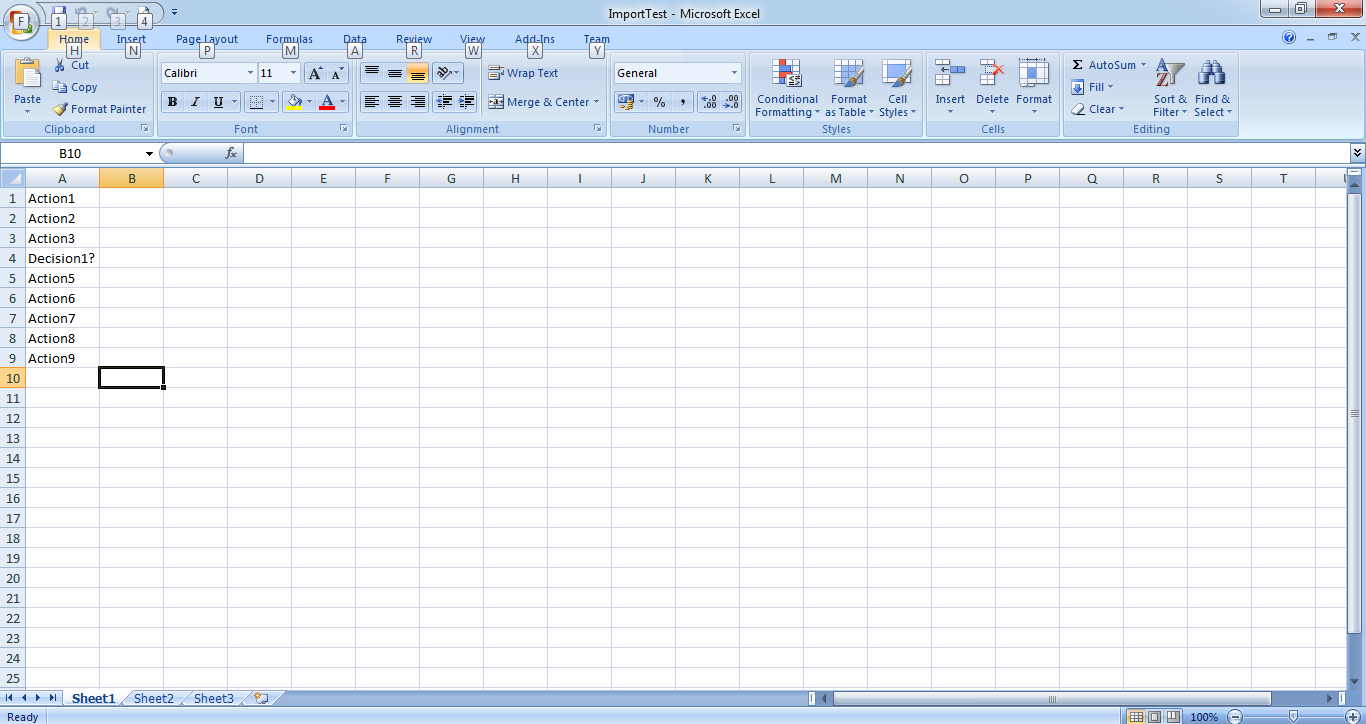Image resolution: width=1366 pixels, height=724 pixels.
Task: Select all cells with corner button
Action: pos(13,178)
